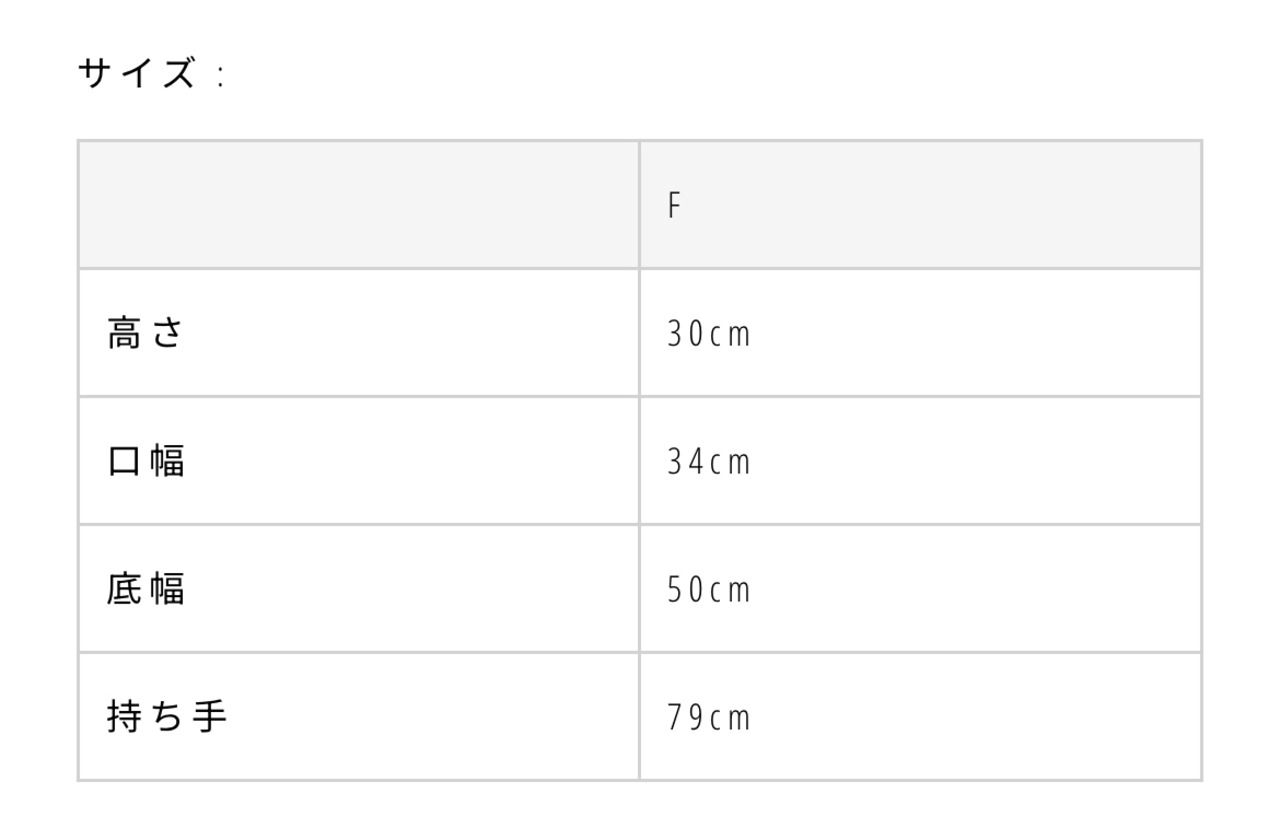Click the "cm" unit in 79cm
1280x840 pixels.
coord(730,719)
